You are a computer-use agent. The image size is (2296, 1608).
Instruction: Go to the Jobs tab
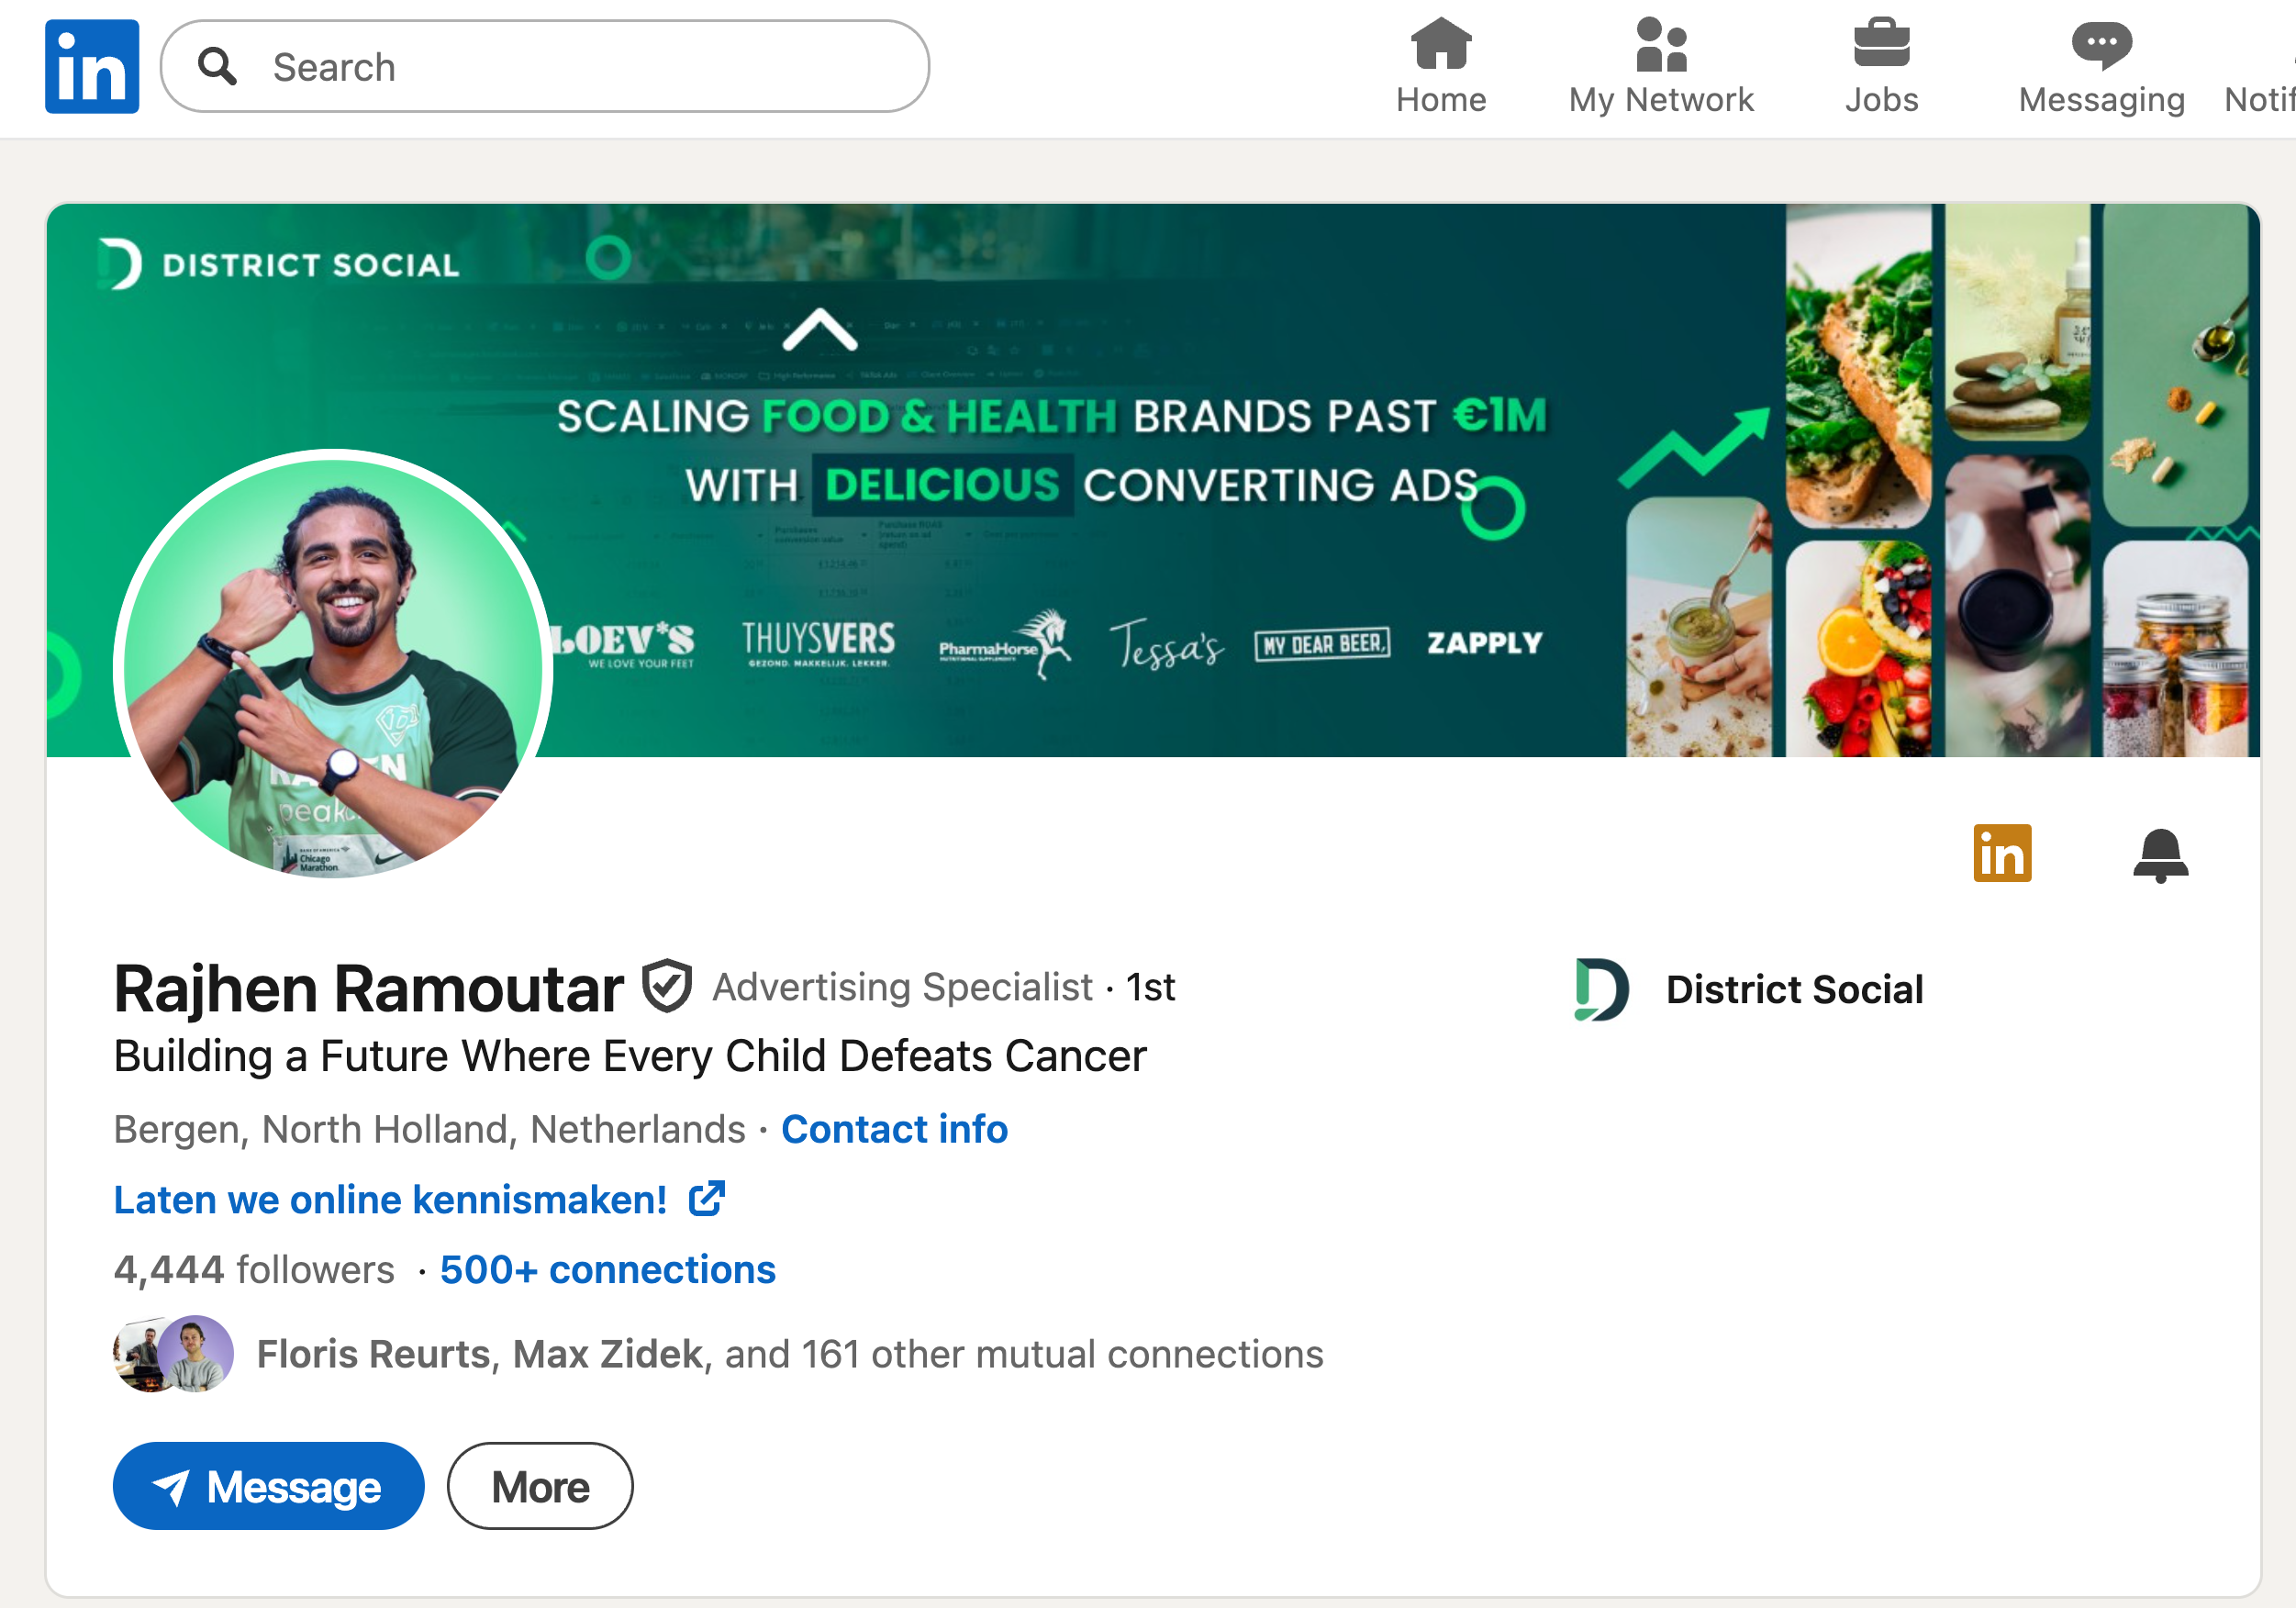point(1881,67)
